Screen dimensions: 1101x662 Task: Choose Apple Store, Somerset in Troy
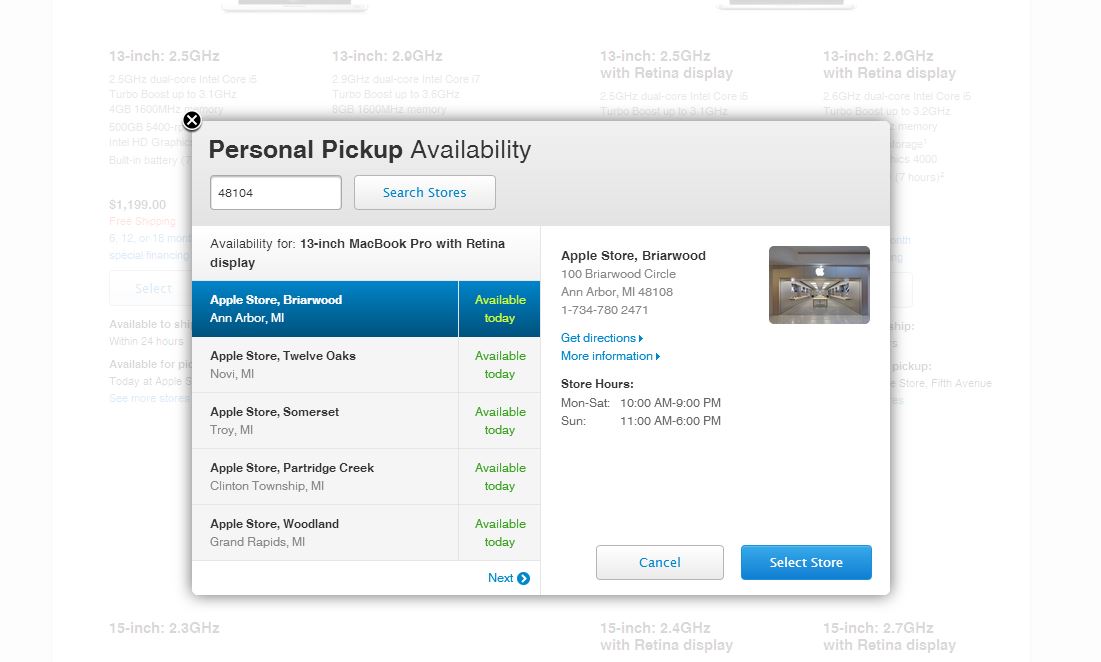325,421
